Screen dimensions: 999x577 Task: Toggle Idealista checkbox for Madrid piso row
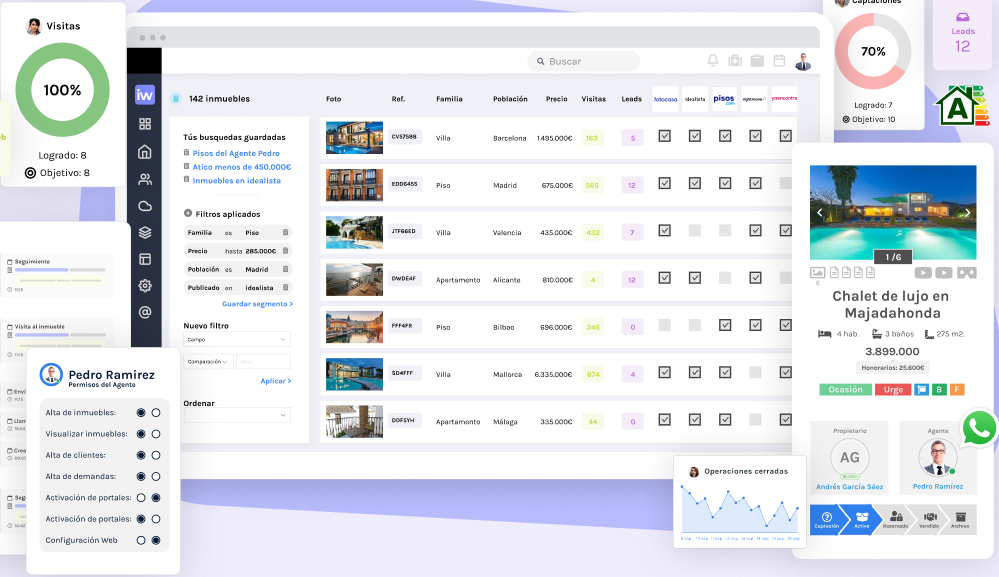click(x=694, y=184)
